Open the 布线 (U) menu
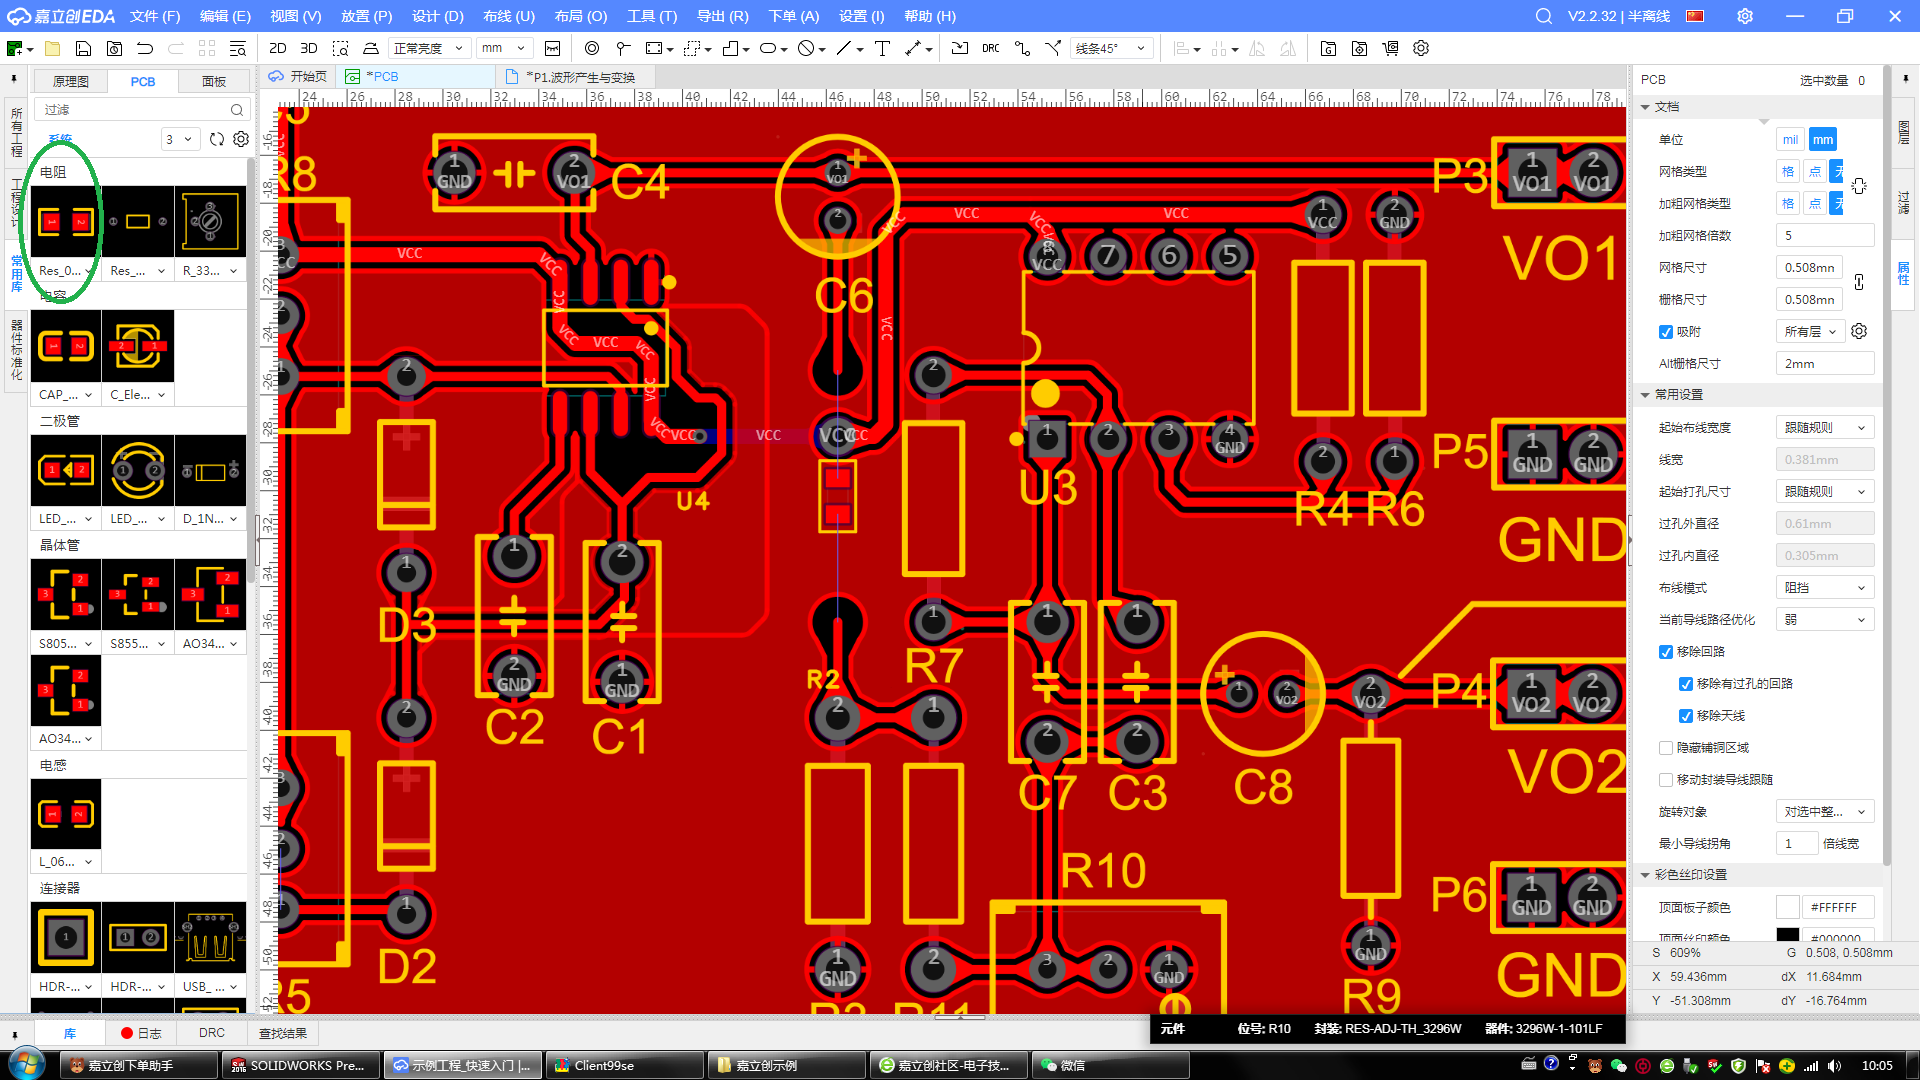 coord(508,16)
